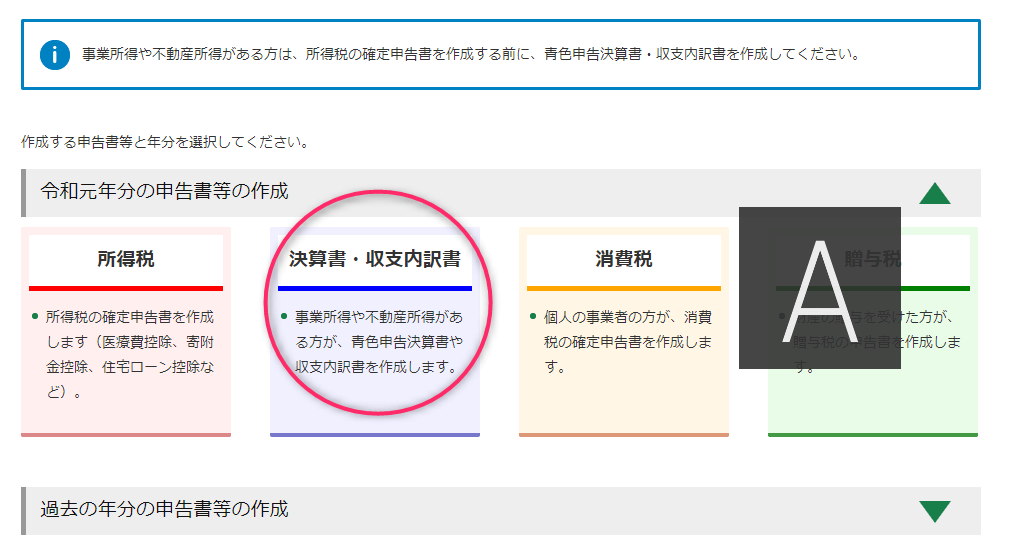Viewport: 1015px width, 557px height.
Task: Click the 過去の年分の申告書等の作成 header
Action: 165,509
